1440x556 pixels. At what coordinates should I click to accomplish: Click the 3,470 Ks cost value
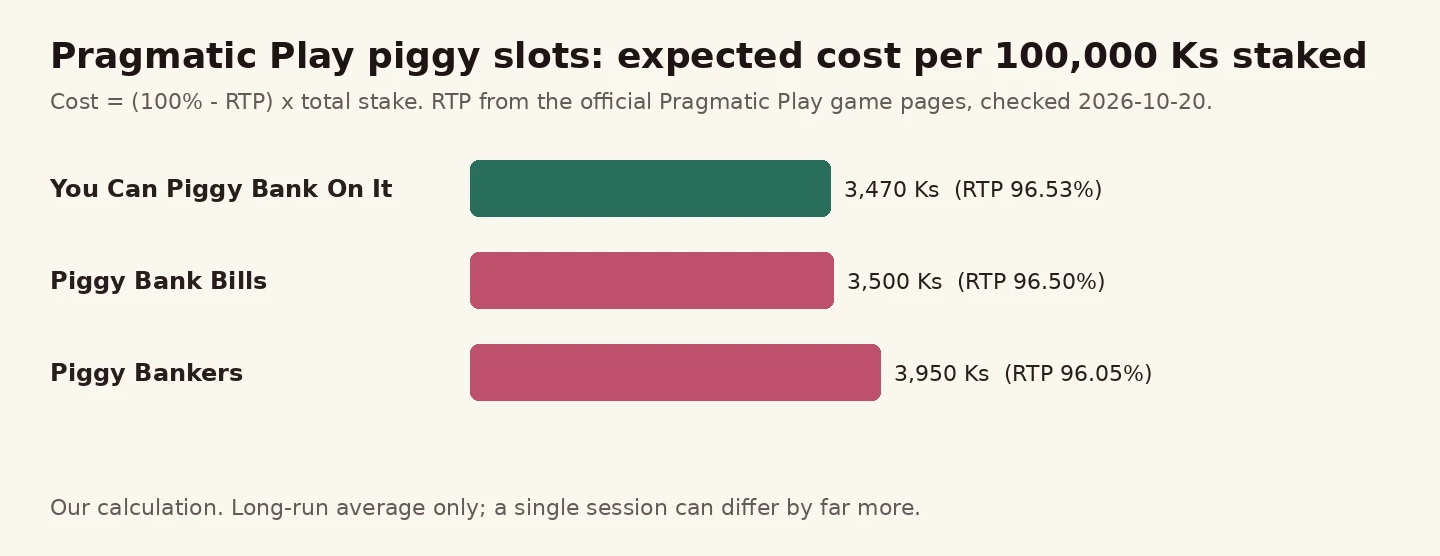(x=892, y=190)
